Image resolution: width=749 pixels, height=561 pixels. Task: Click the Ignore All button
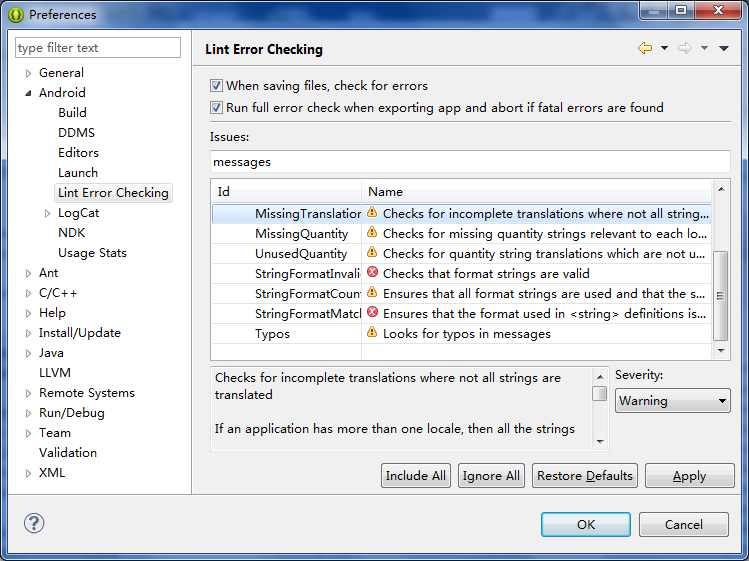click(491, 475)
